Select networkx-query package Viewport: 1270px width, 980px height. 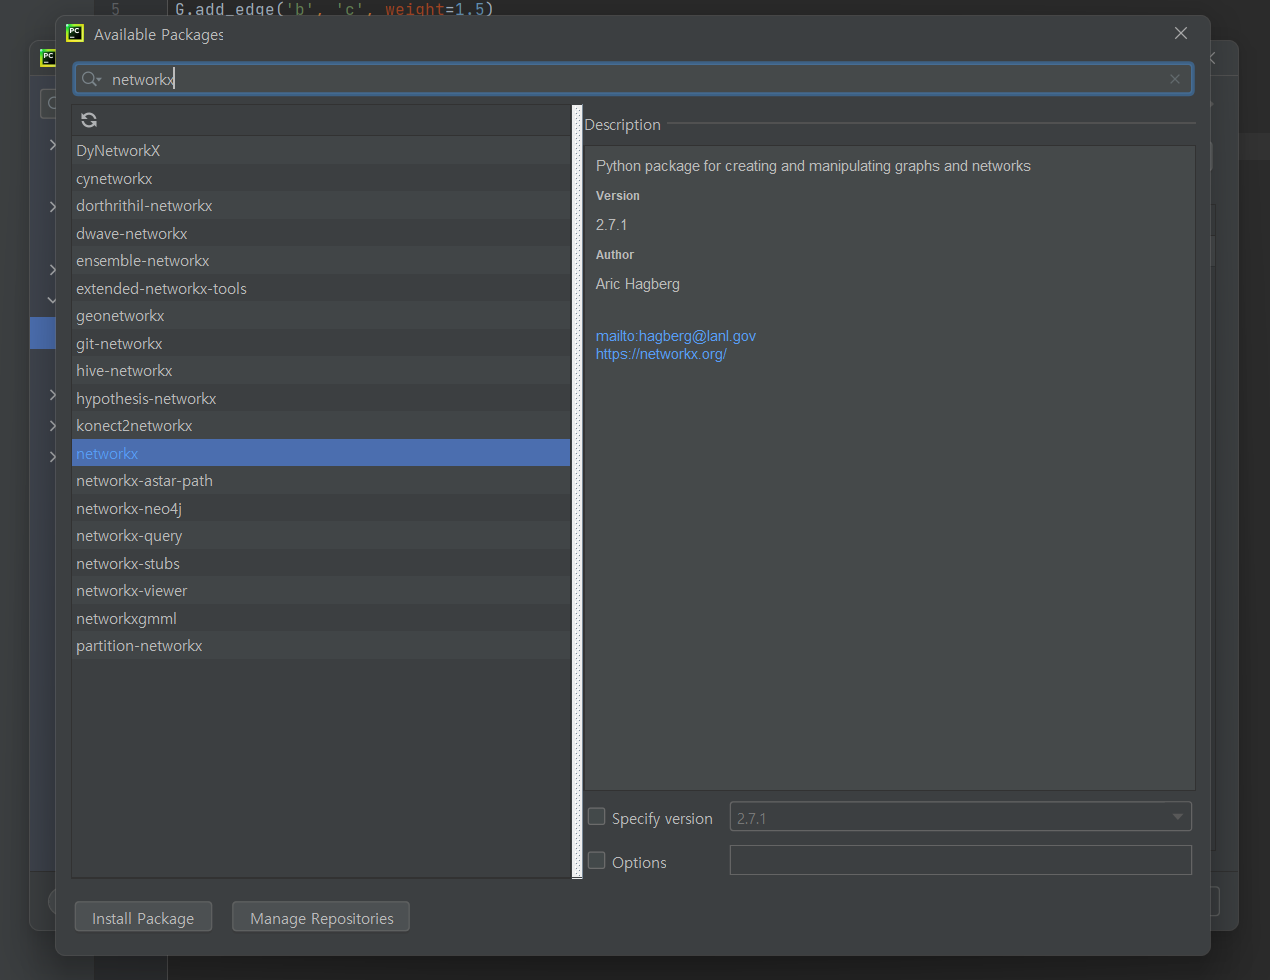coord(321,536)
